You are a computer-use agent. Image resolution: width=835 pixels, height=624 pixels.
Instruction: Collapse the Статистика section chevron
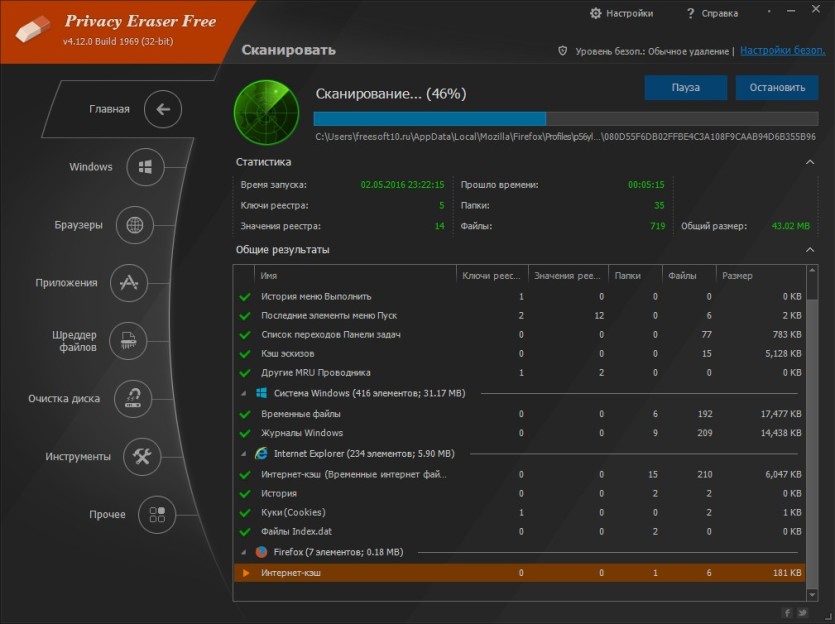pos(810,162)
